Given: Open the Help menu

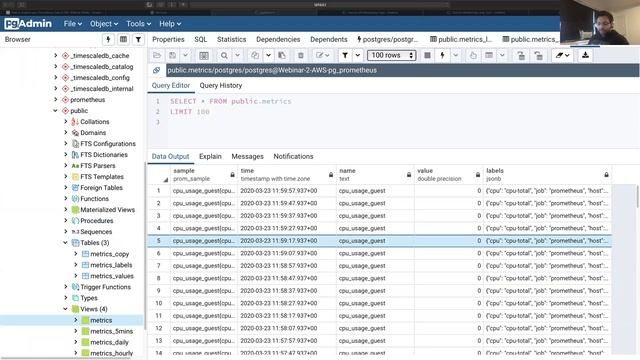Looking at the screenshot, I should point(170,24).
